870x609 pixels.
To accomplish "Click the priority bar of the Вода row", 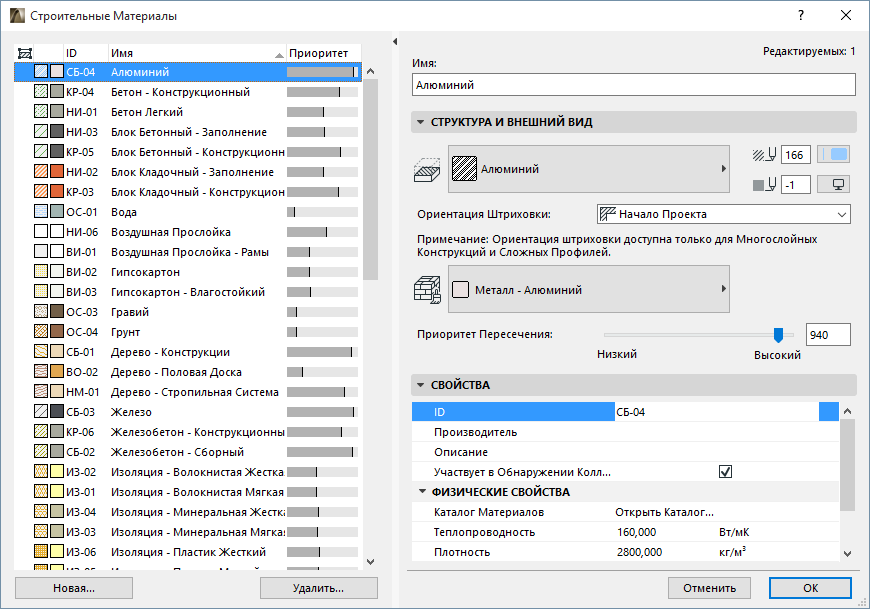I will point(322,211).
